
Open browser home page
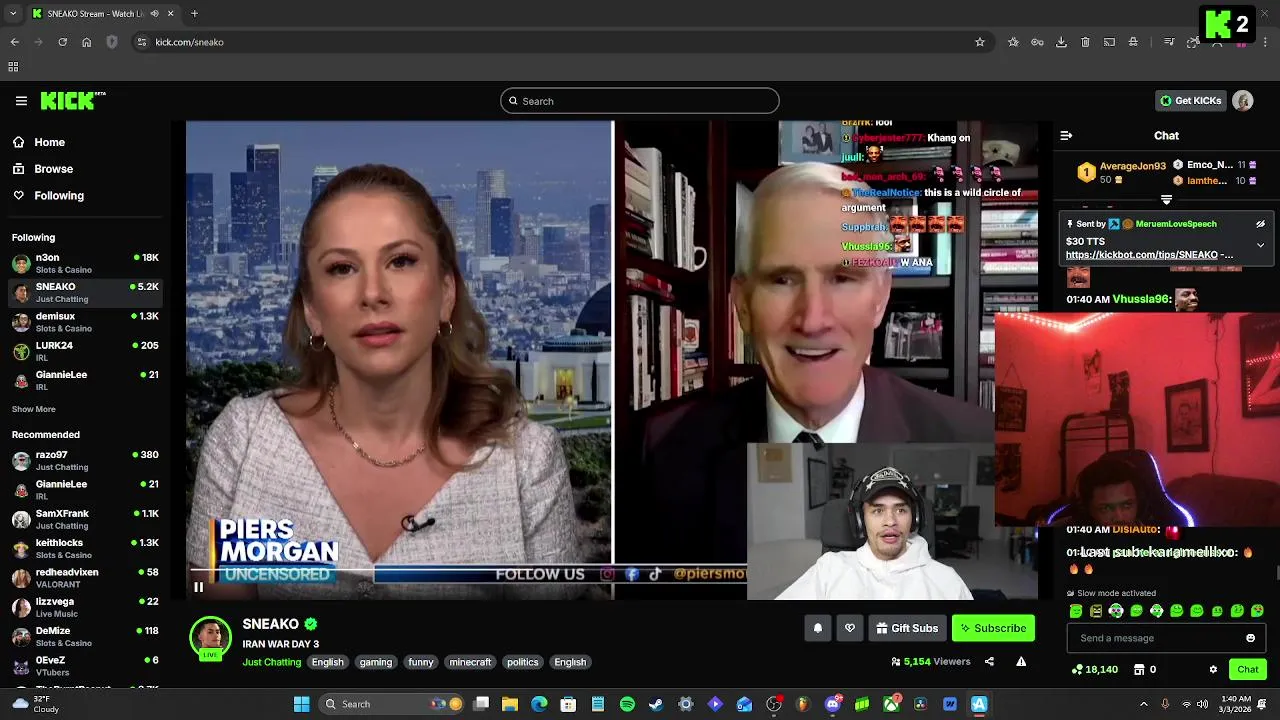coord(86,42)
